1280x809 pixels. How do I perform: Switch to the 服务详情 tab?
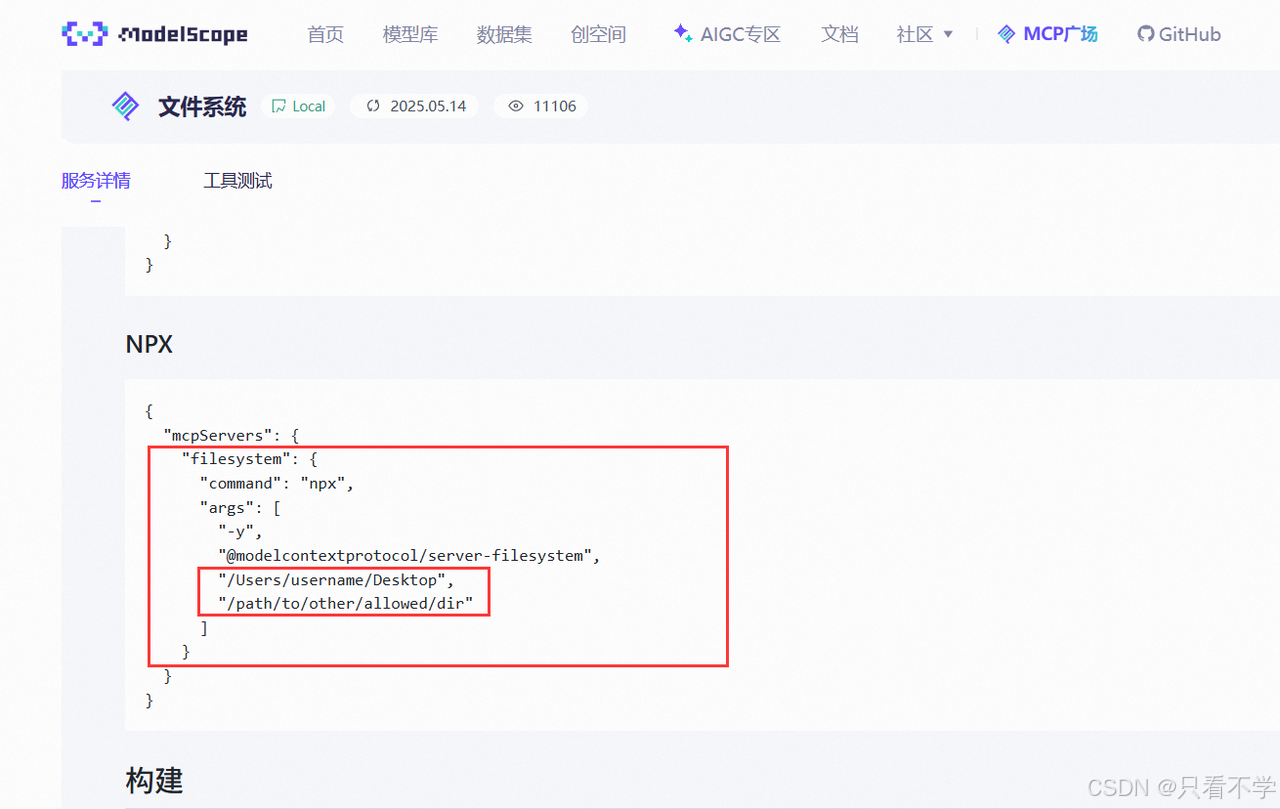pos(96,181)
